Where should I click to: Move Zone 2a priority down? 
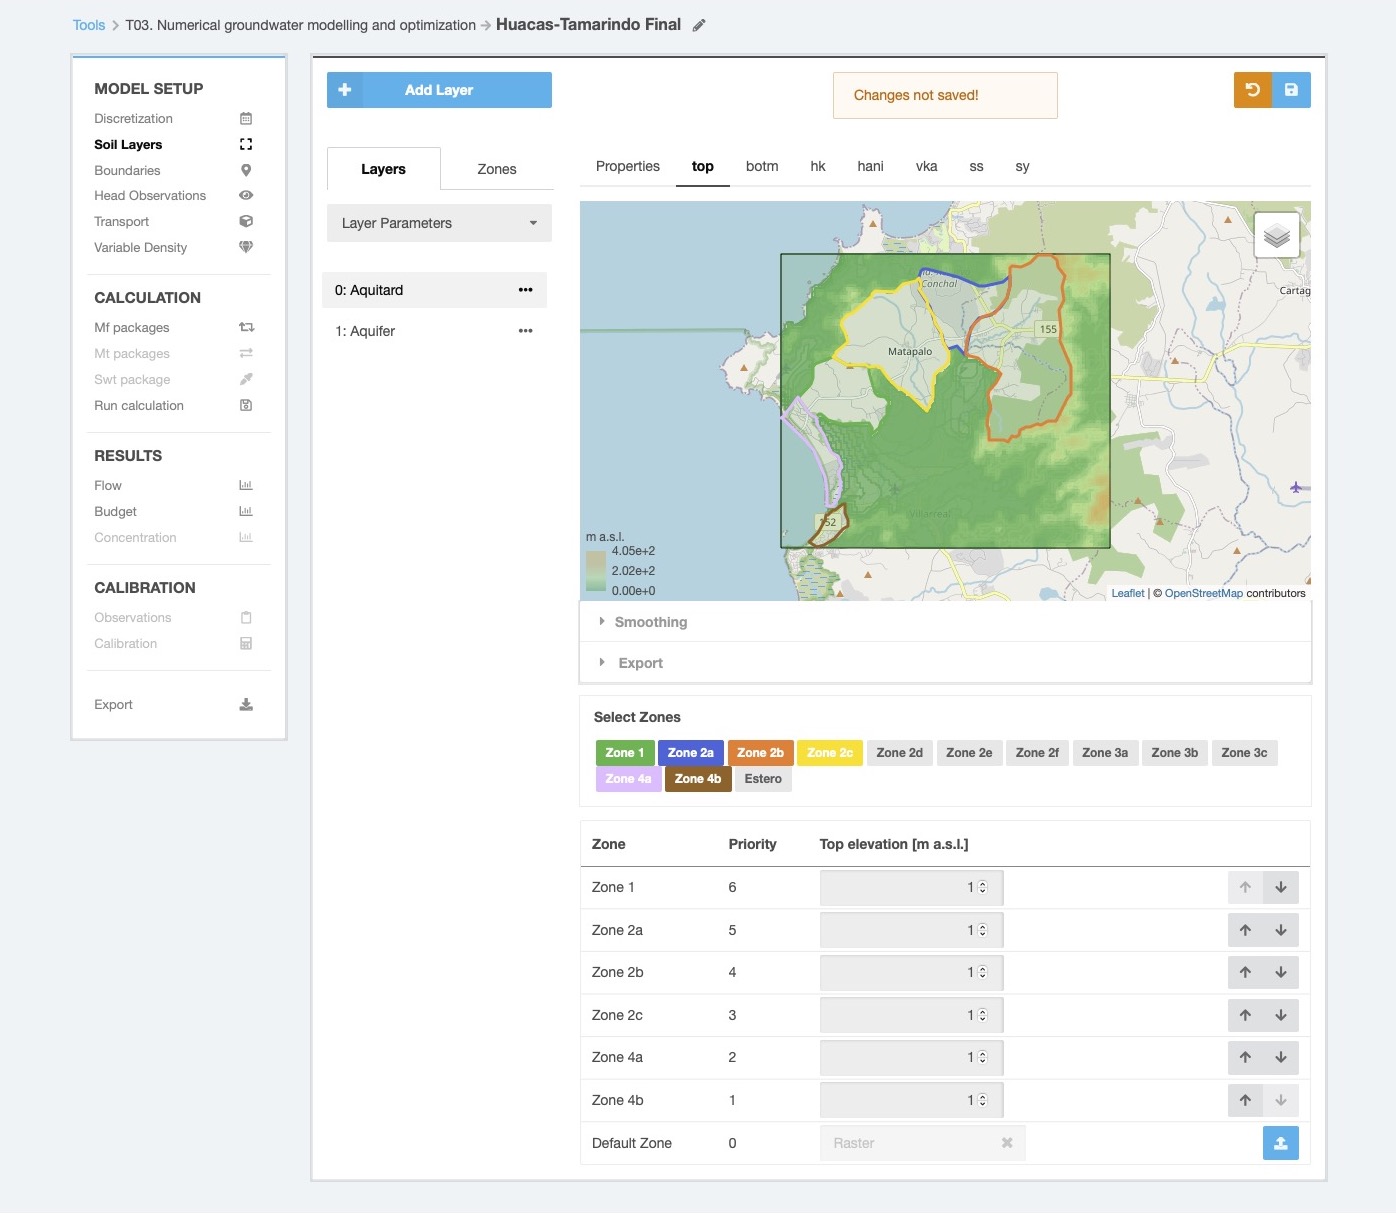coord(1281,930)
